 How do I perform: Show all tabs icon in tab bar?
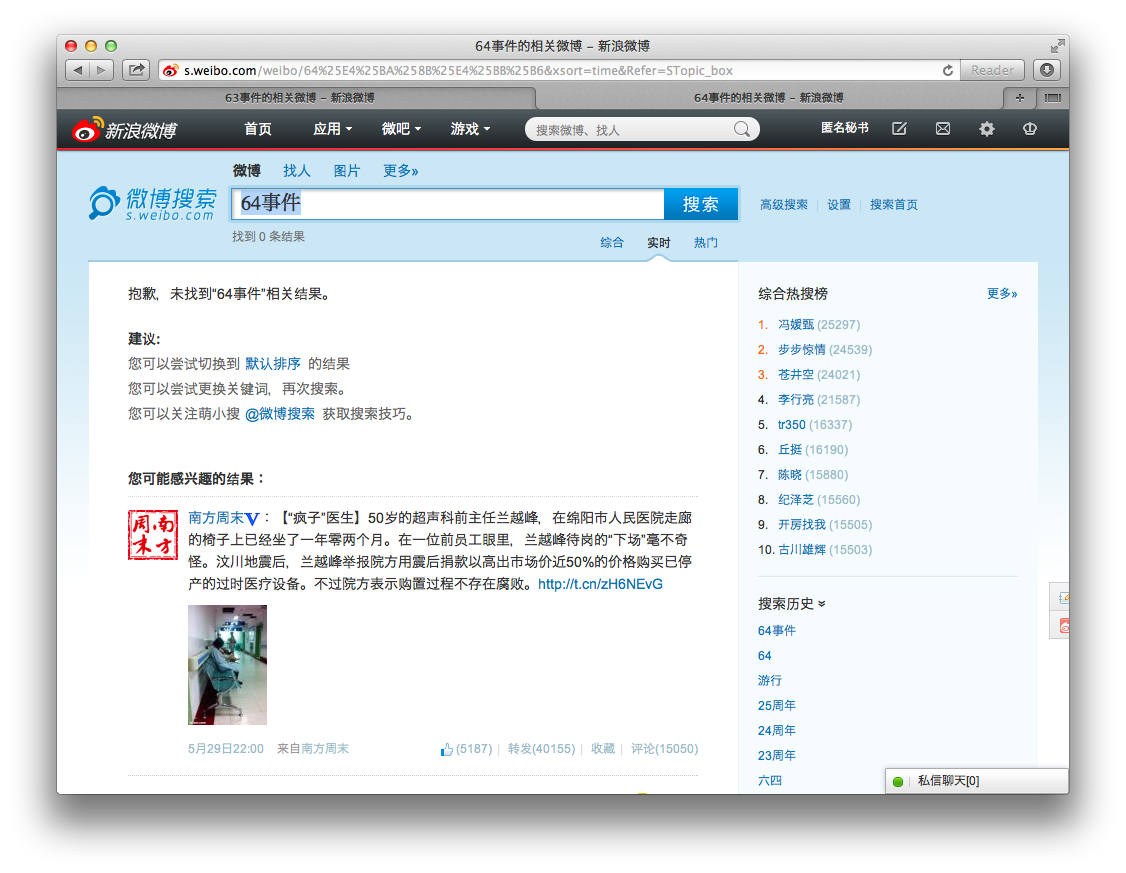click(x=1052, y=98)
